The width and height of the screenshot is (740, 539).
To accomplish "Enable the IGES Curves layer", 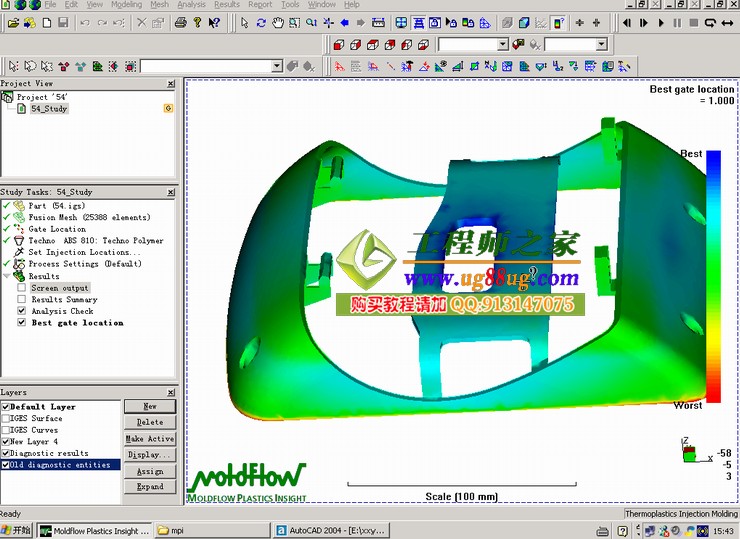I will point(6,430).
